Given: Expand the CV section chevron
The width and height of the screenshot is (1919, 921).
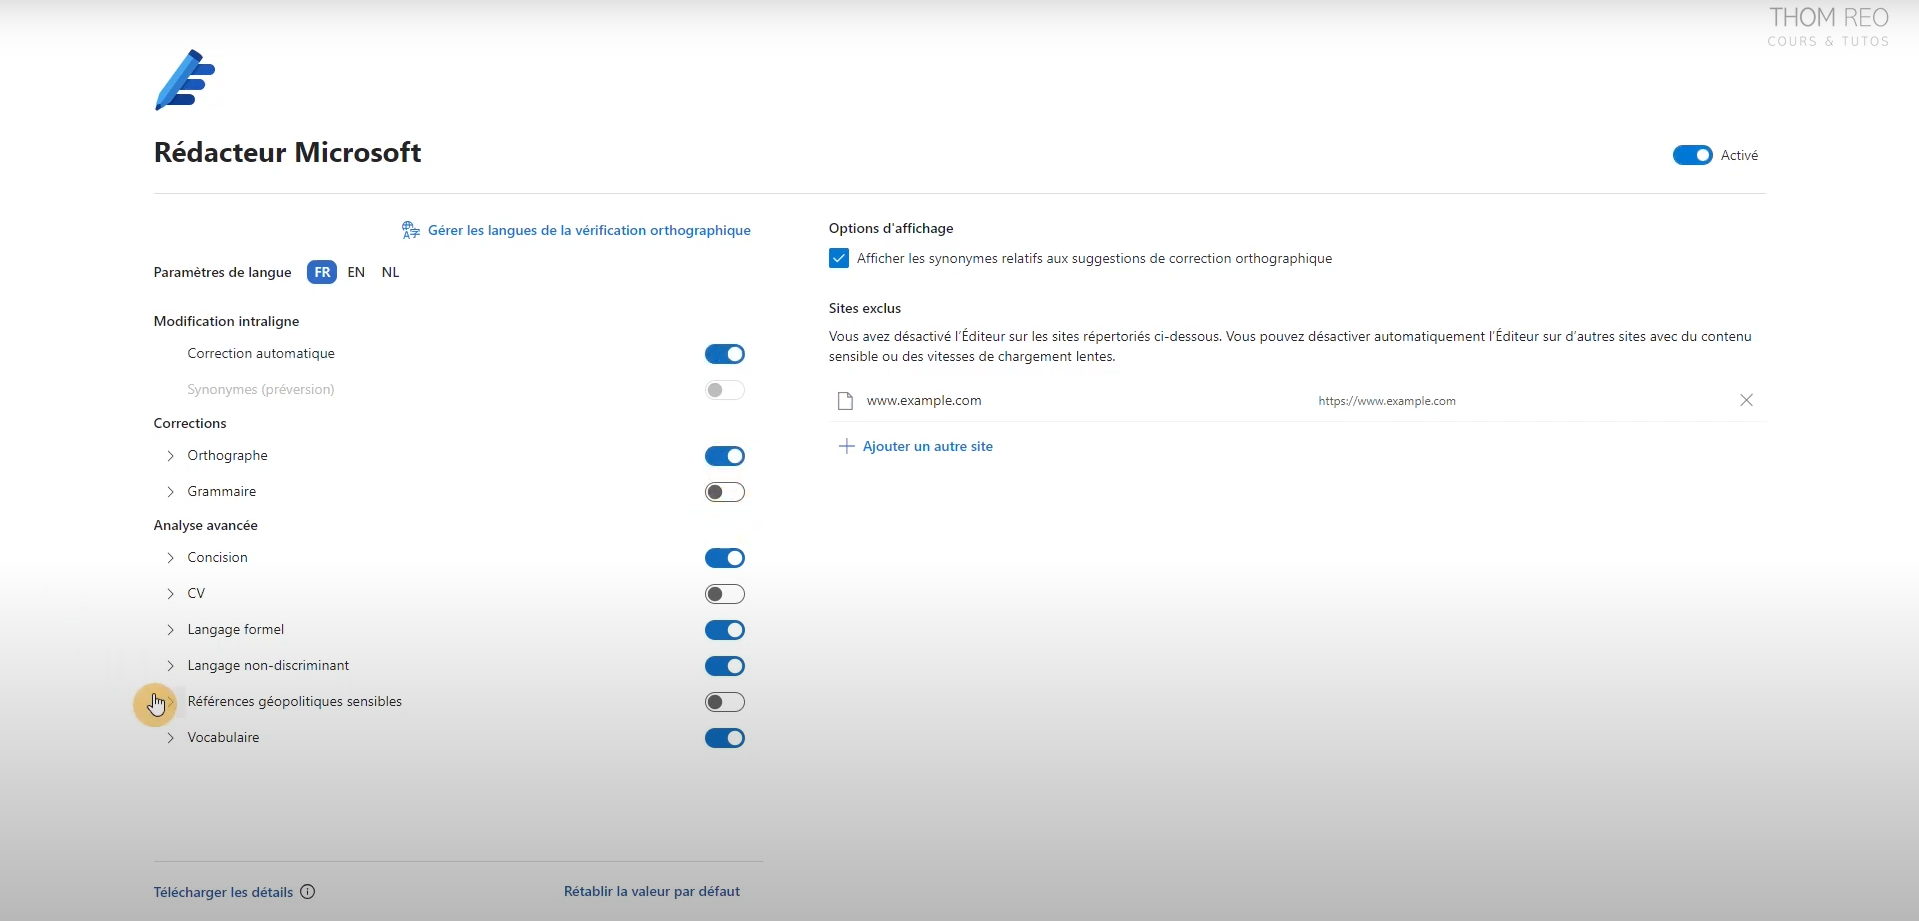Looking at the screenshot, I should pos(170,594).
